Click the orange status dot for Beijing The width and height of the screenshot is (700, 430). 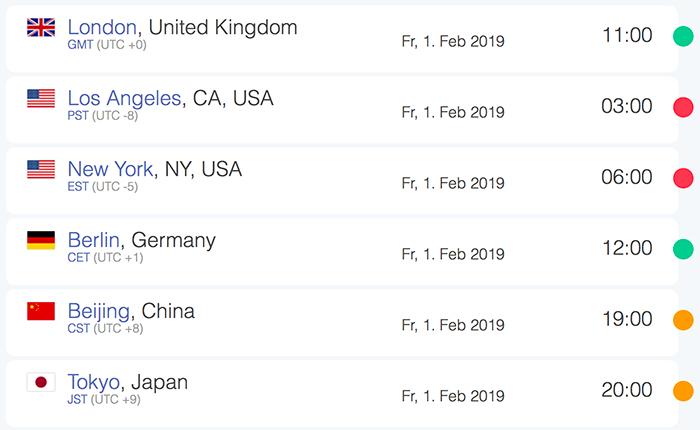[683, 320]
